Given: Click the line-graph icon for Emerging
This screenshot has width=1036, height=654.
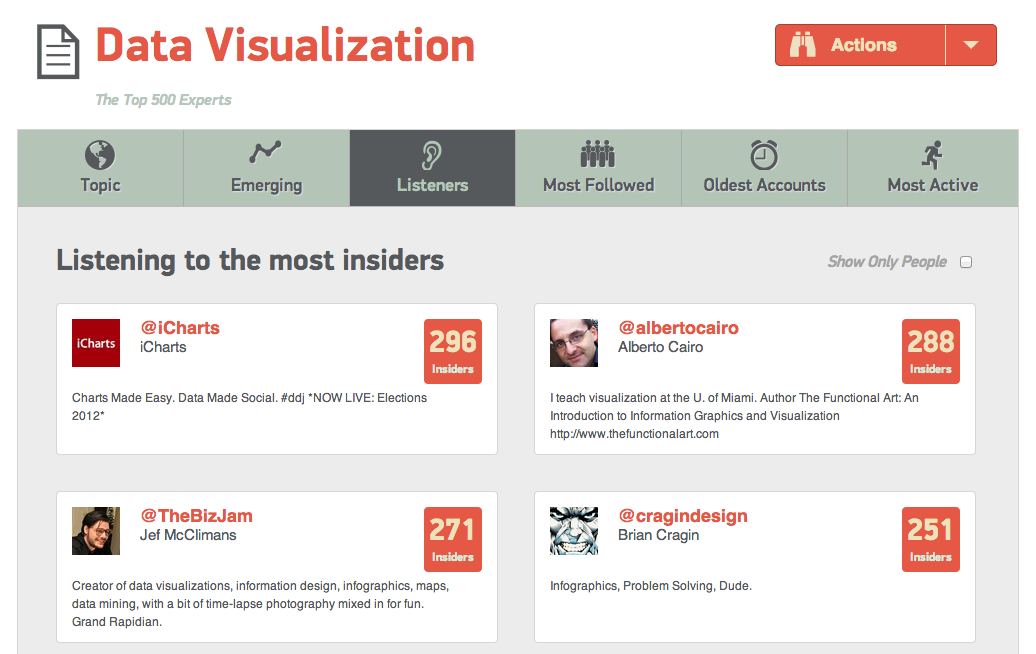Looking at the screenshot, I should click(266, 153).
